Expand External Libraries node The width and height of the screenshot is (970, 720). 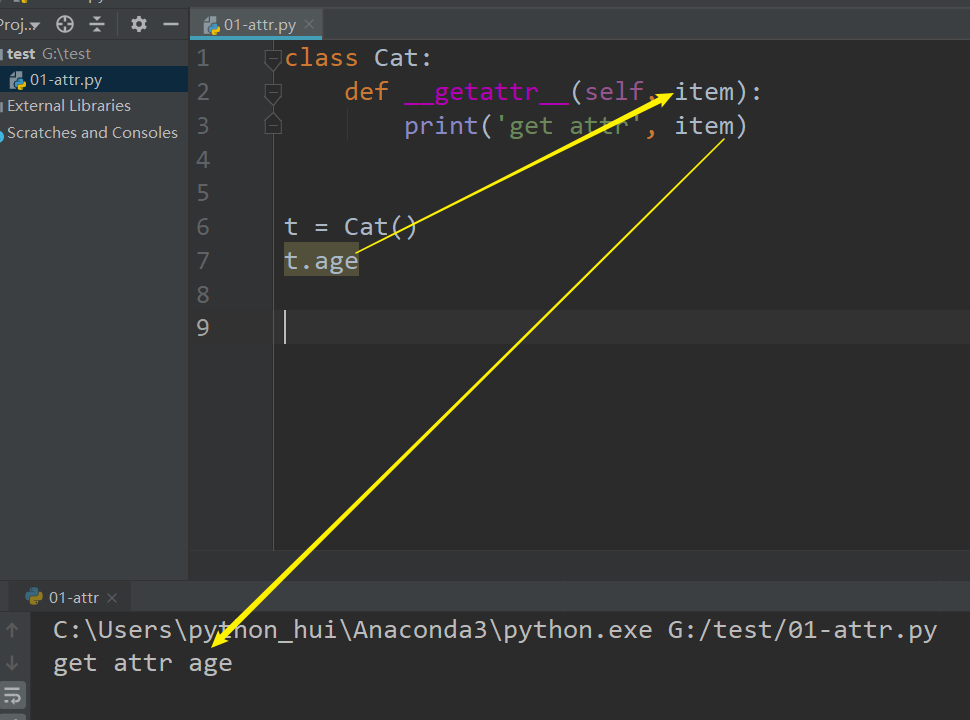(69, 106)
